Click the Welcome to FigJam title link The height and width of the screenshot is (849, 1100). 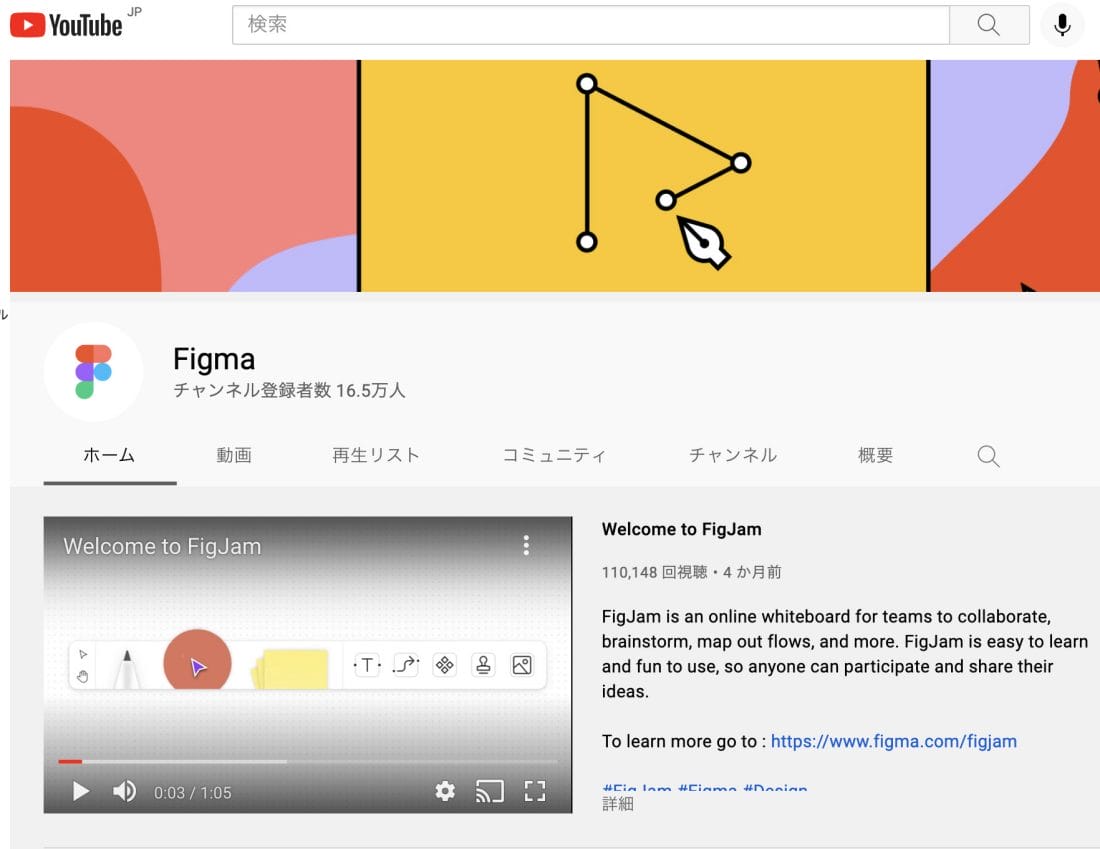681,529
